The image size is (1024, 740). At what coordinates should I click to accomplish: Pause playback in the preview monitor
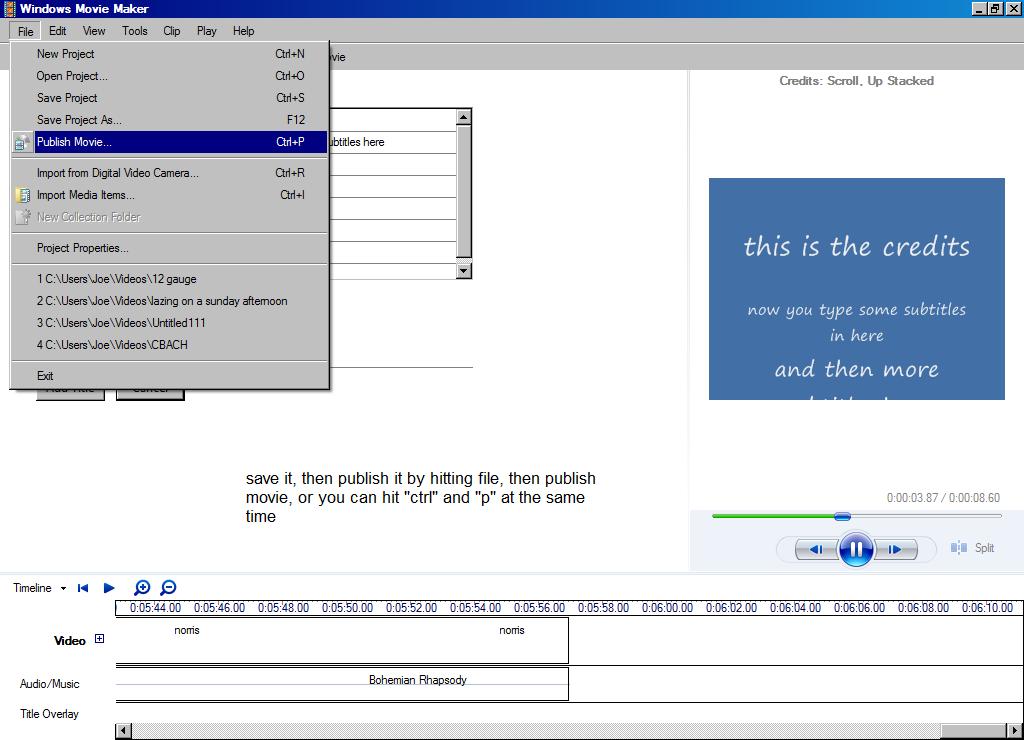point(855,549)
